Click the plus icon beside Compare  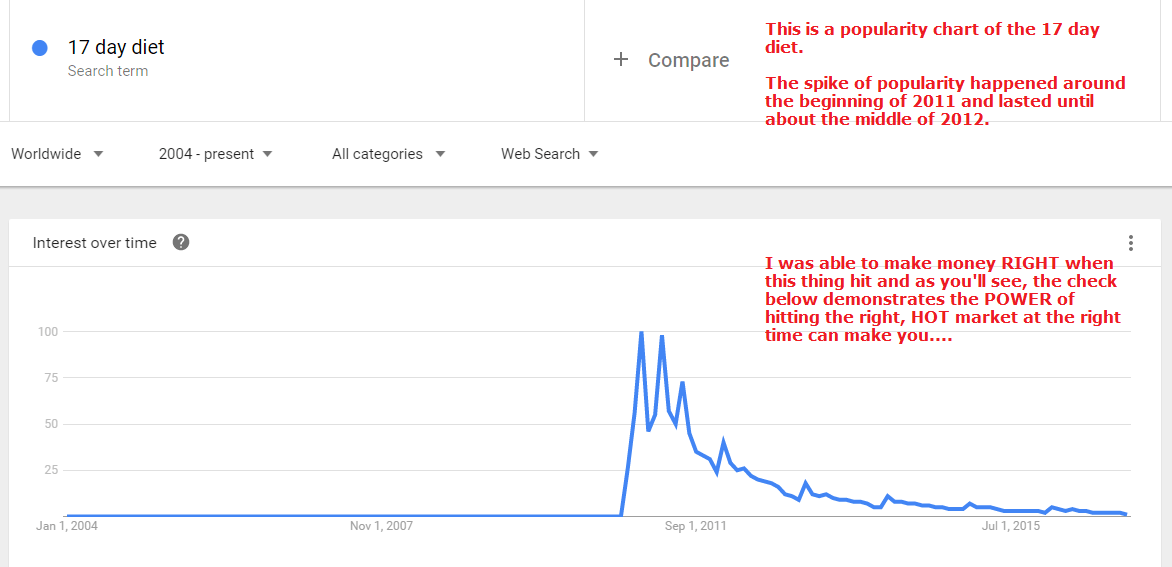coord(620,60)
